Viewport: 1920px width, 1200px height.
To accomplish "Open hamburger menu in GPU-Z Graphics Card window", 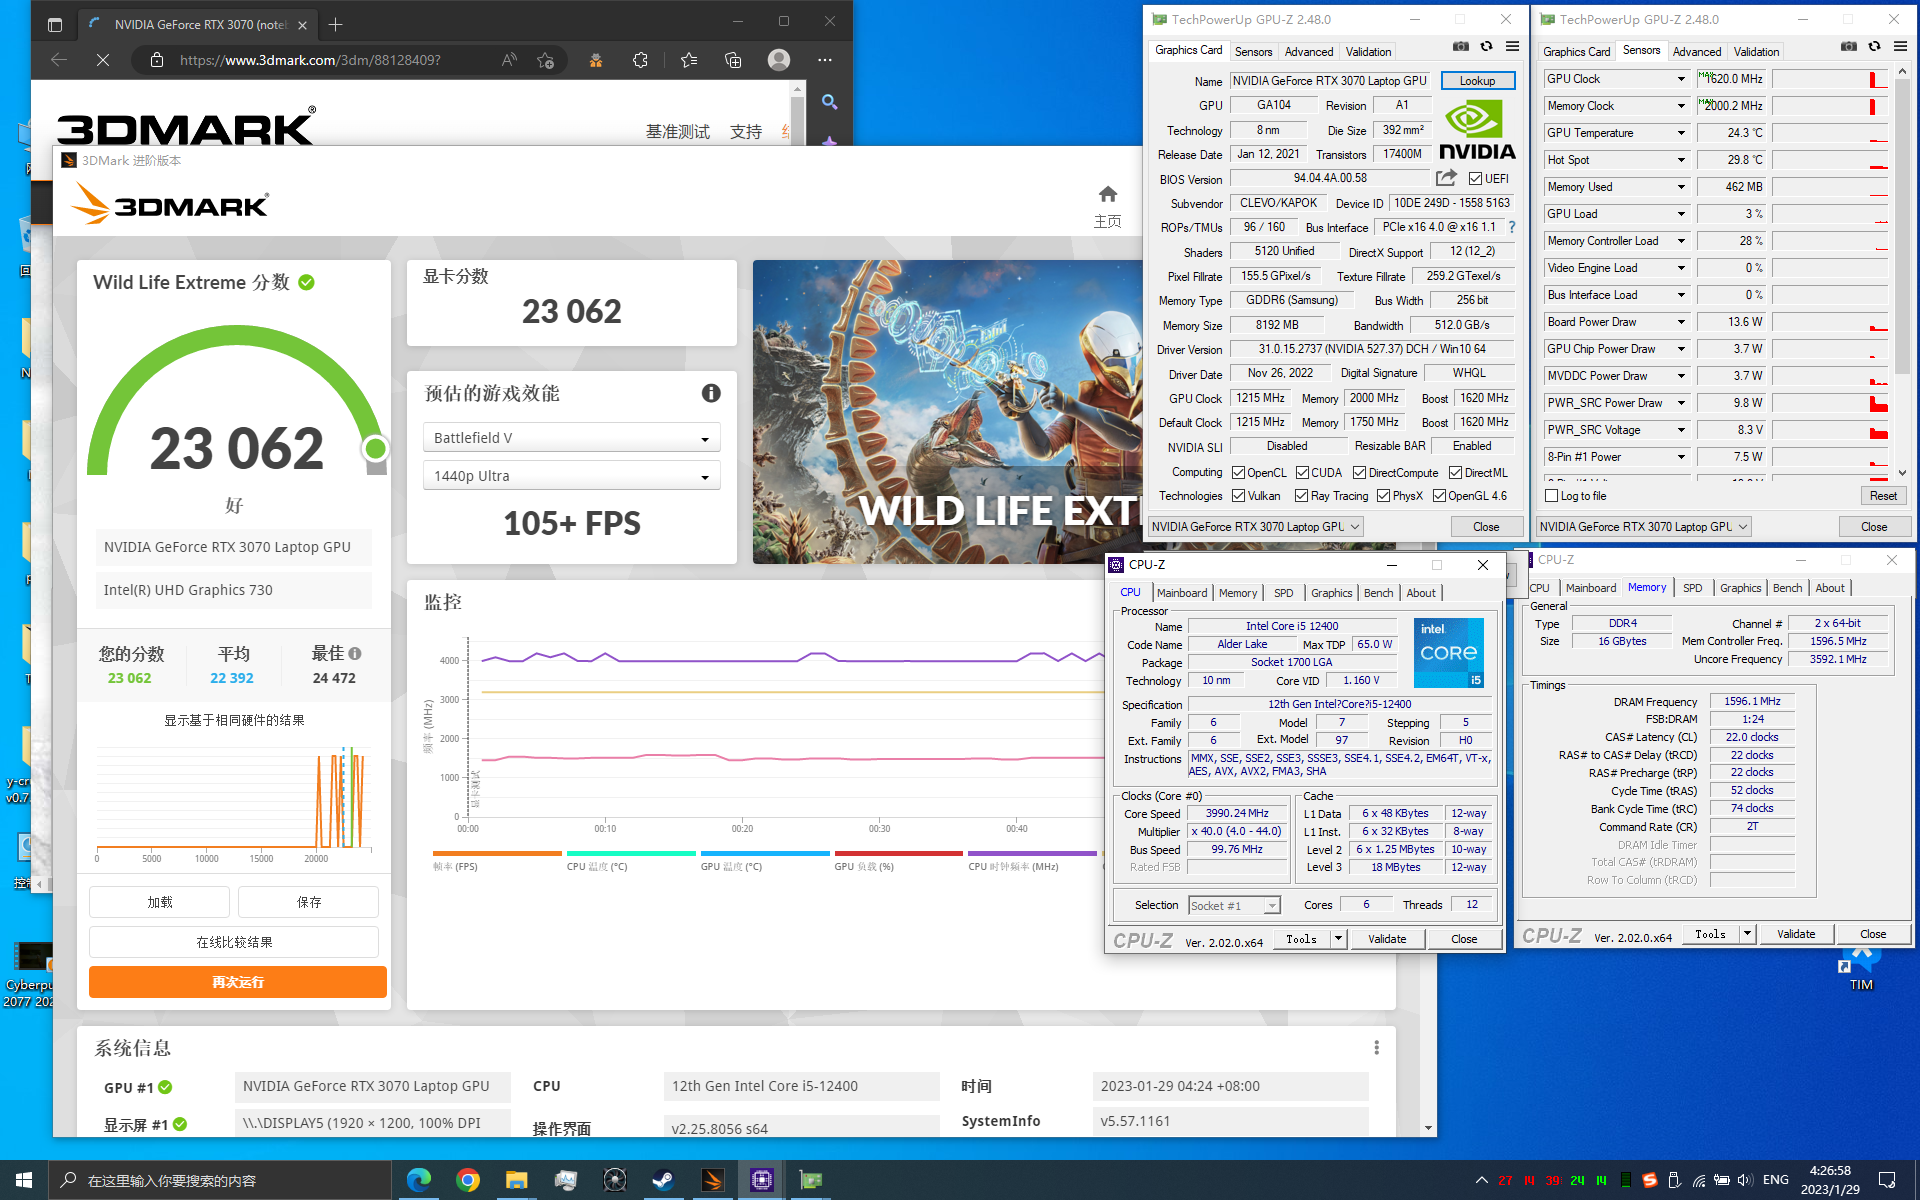I will (1512, 47).
